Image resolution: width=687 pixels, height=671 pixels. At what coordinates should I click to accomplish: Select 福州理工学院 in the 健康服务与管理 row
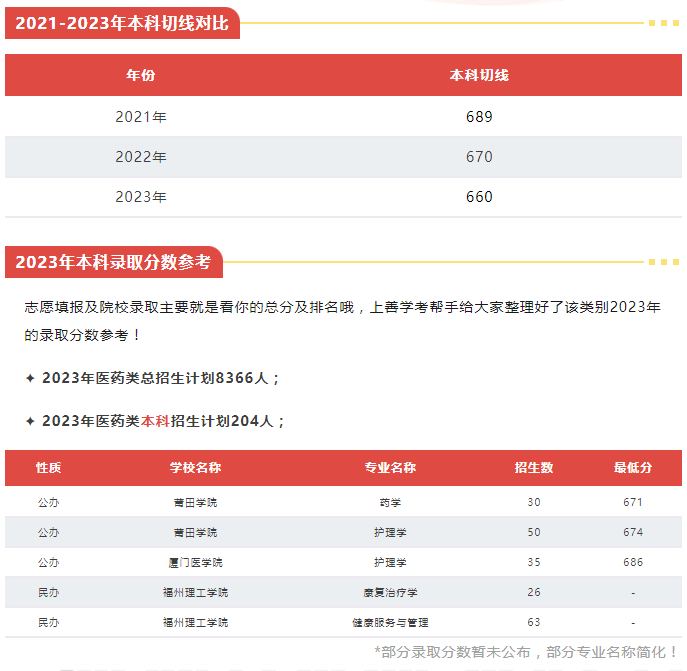(x=195, y=622)
